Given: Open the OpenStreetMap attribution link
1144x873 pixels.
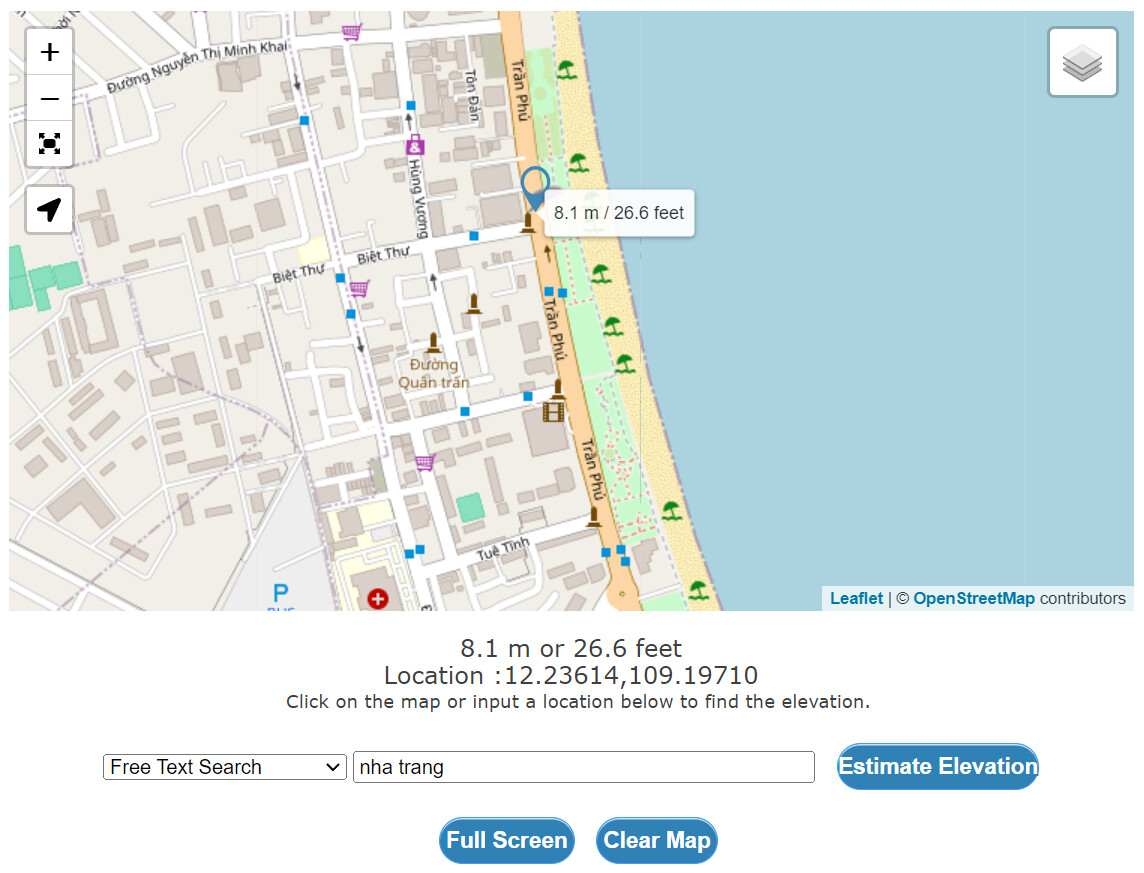Looking at the screenshot, I should pos(973,598).
